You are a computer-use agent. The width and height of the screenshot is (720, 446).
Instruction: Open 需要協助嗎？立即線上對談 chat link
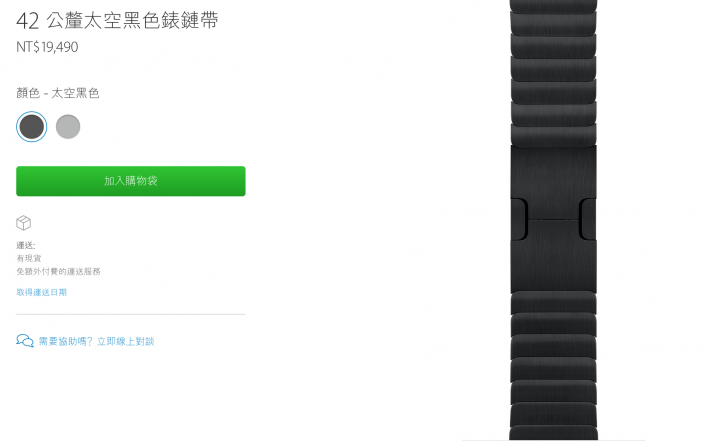click(x=96, y=341)
